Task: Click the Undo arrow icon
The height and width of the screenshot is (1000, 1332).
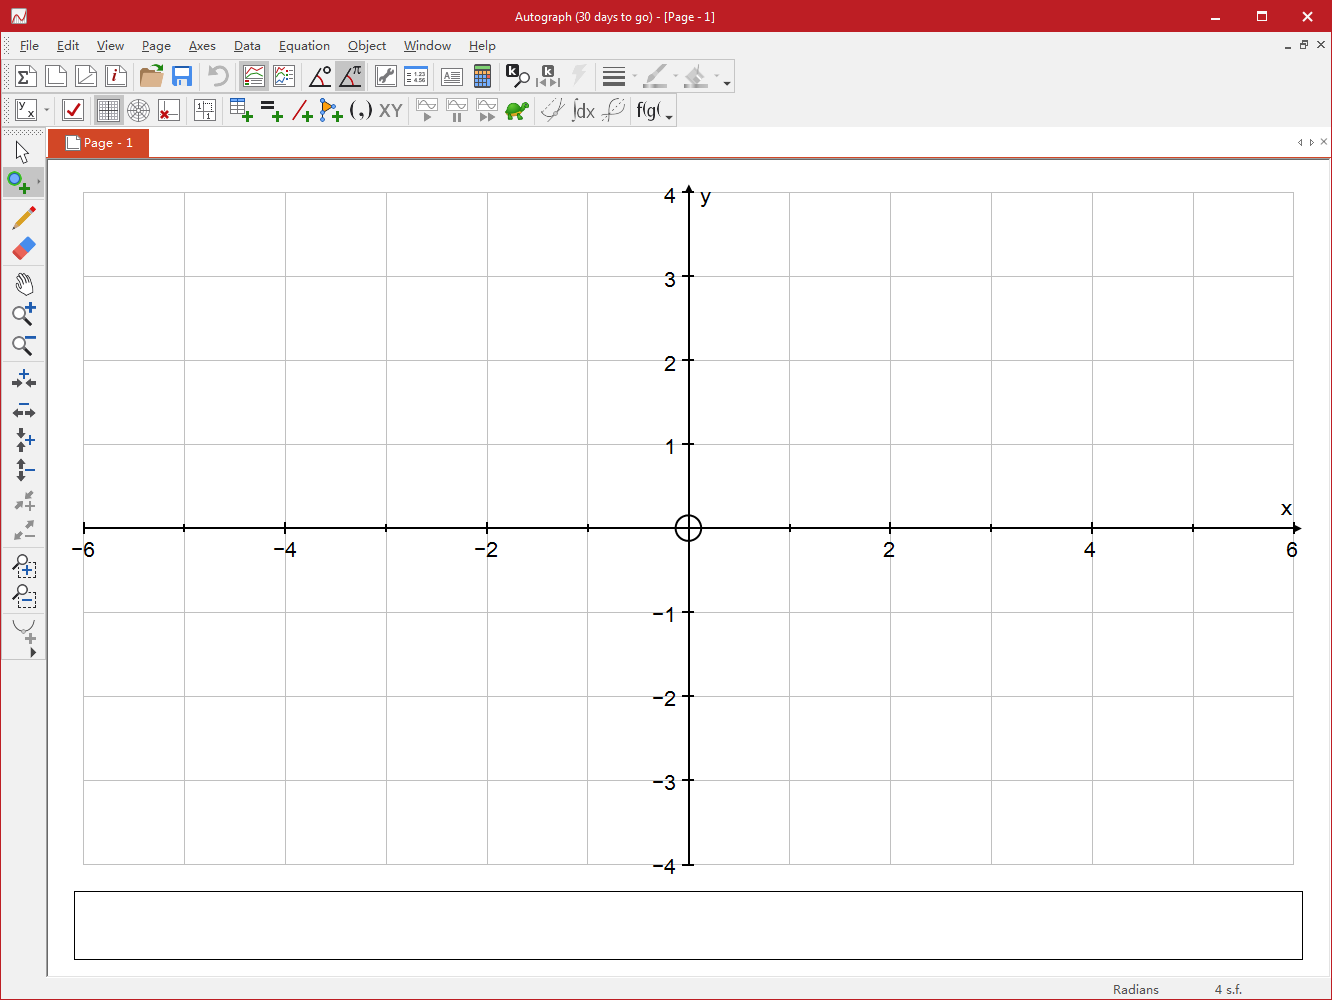Action: (x=218, y=76)
